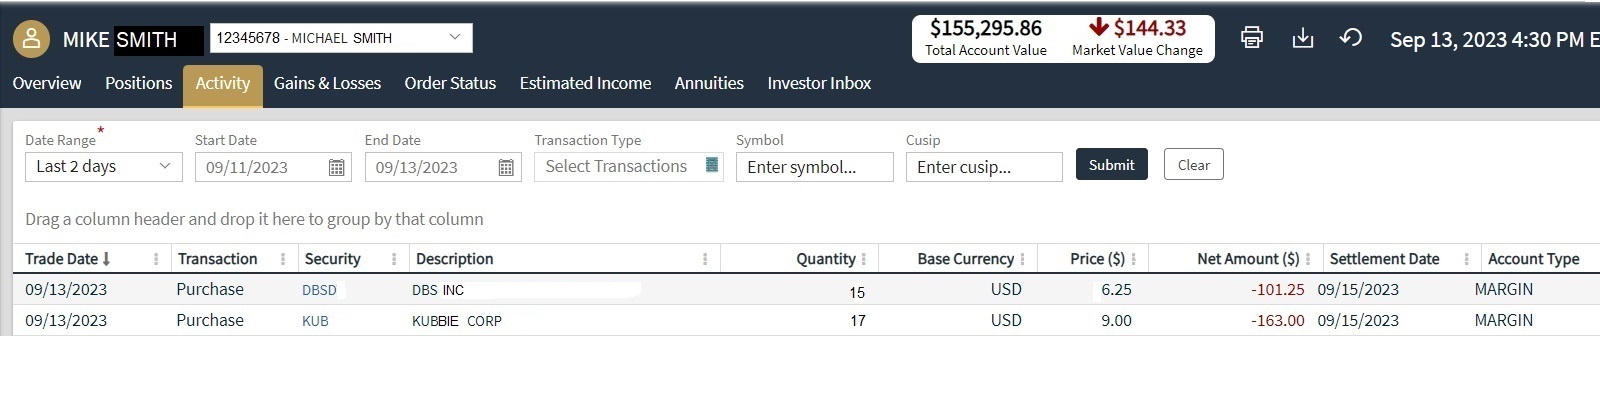Image resolution: width=1600 pixels, height=395 pixels.
Task: Sort by the Security column header
Action: pyautogui.click(x=332, y=259)
